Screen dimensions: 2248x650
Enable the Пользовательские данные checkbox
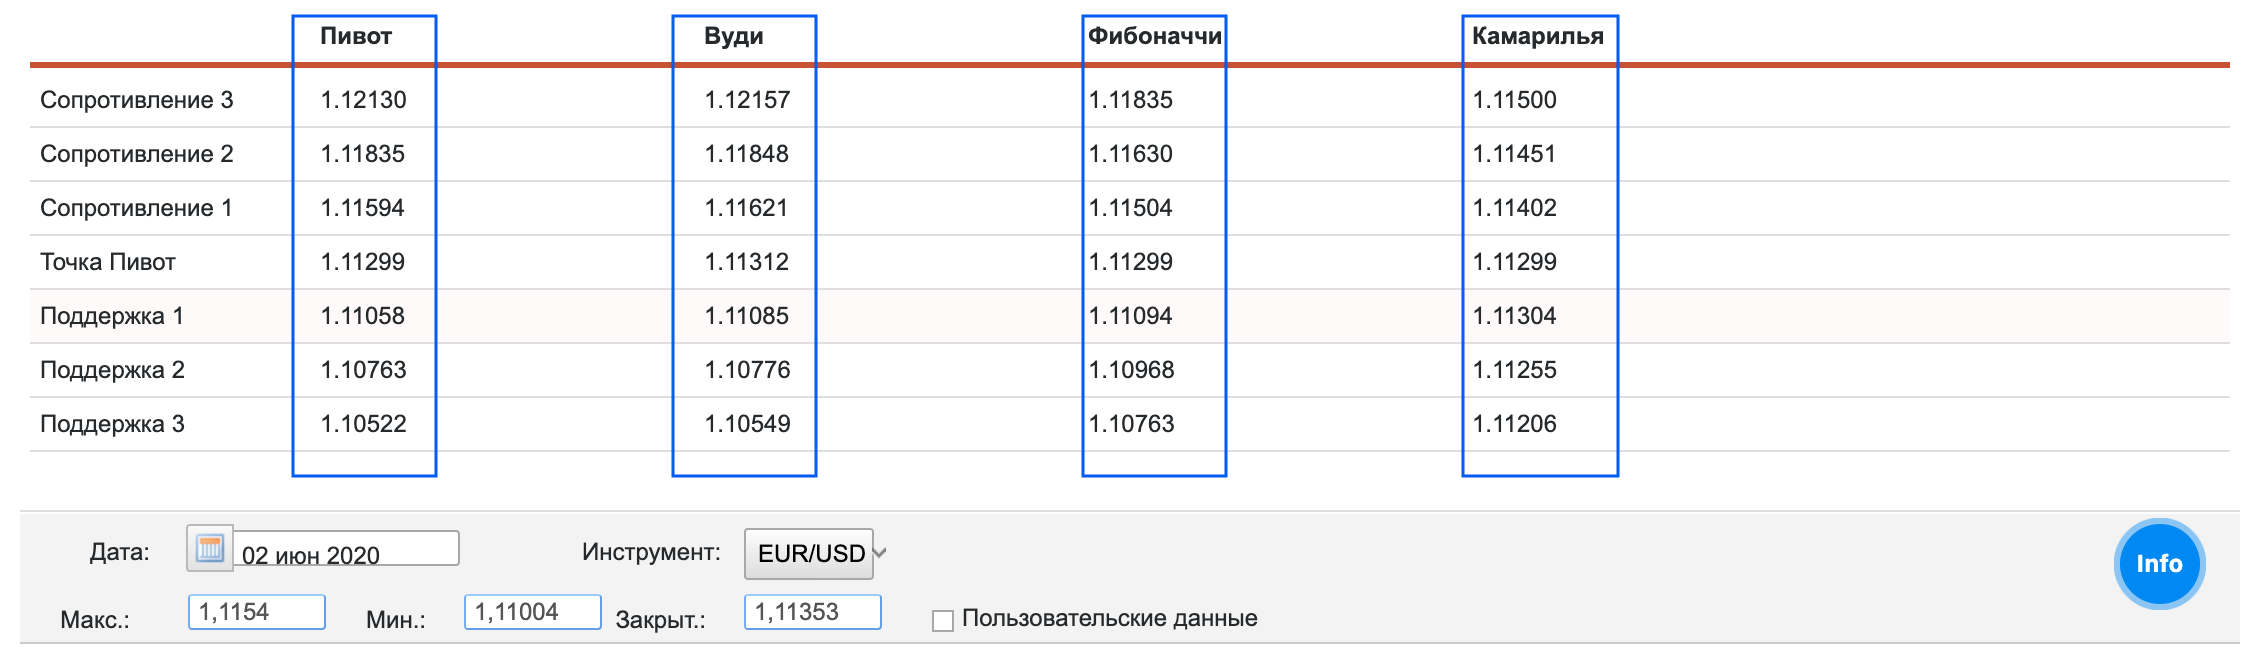coord(942,621)
